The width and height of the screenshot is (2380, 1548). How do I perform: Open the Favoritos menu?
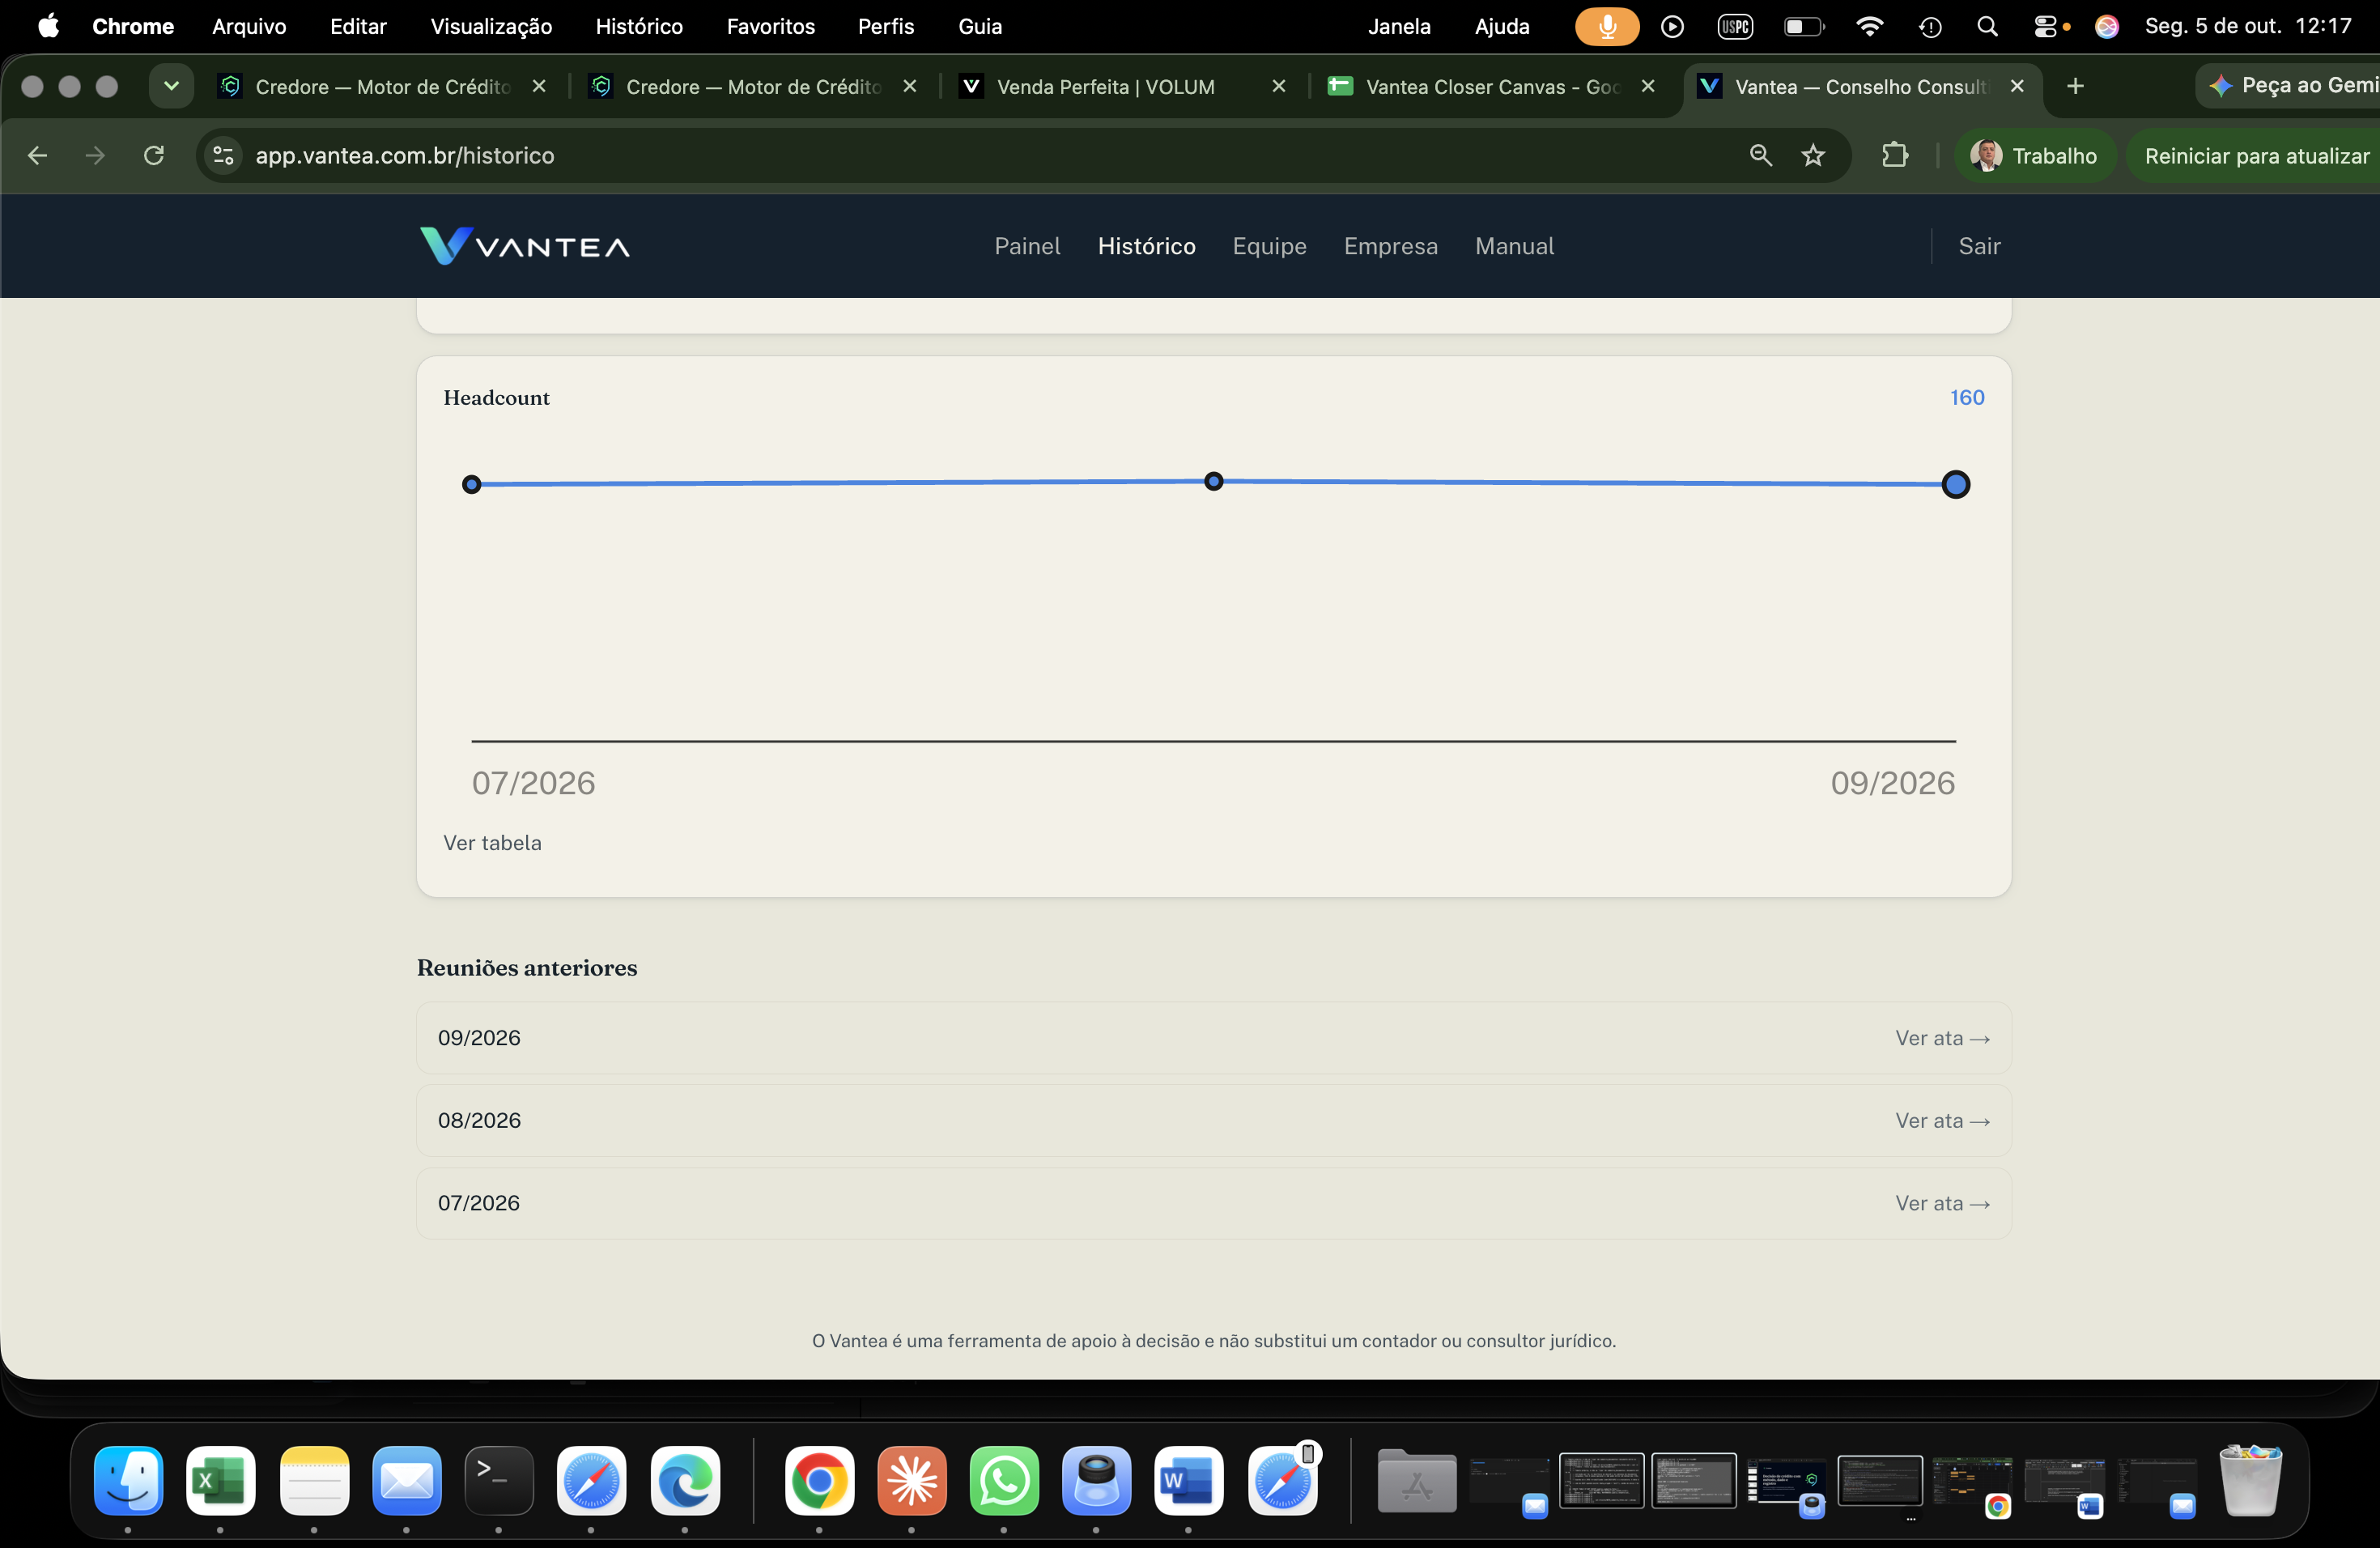[x=770, y=27]
